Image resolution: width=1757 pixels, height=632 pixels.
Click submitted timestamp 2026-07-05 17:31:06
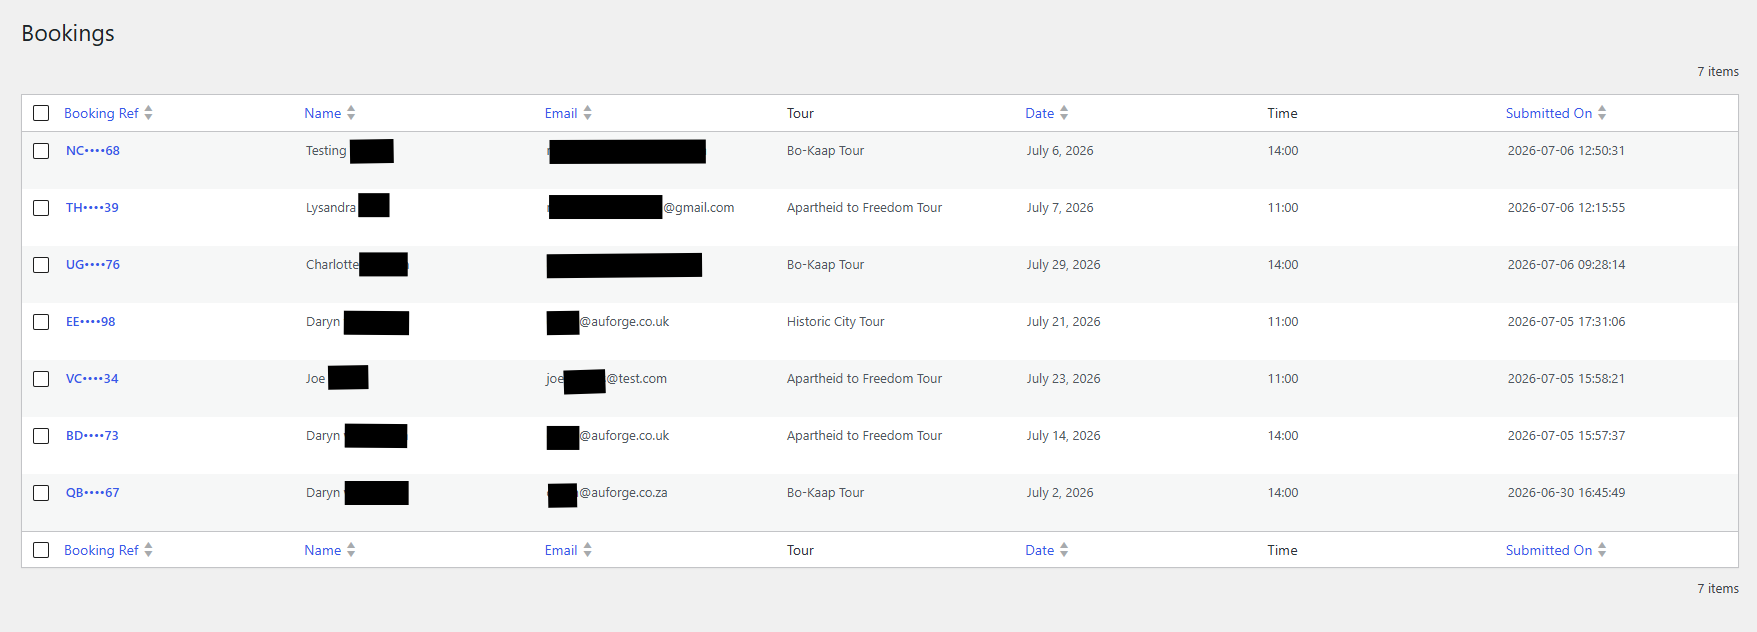(x=1566, y=322)
